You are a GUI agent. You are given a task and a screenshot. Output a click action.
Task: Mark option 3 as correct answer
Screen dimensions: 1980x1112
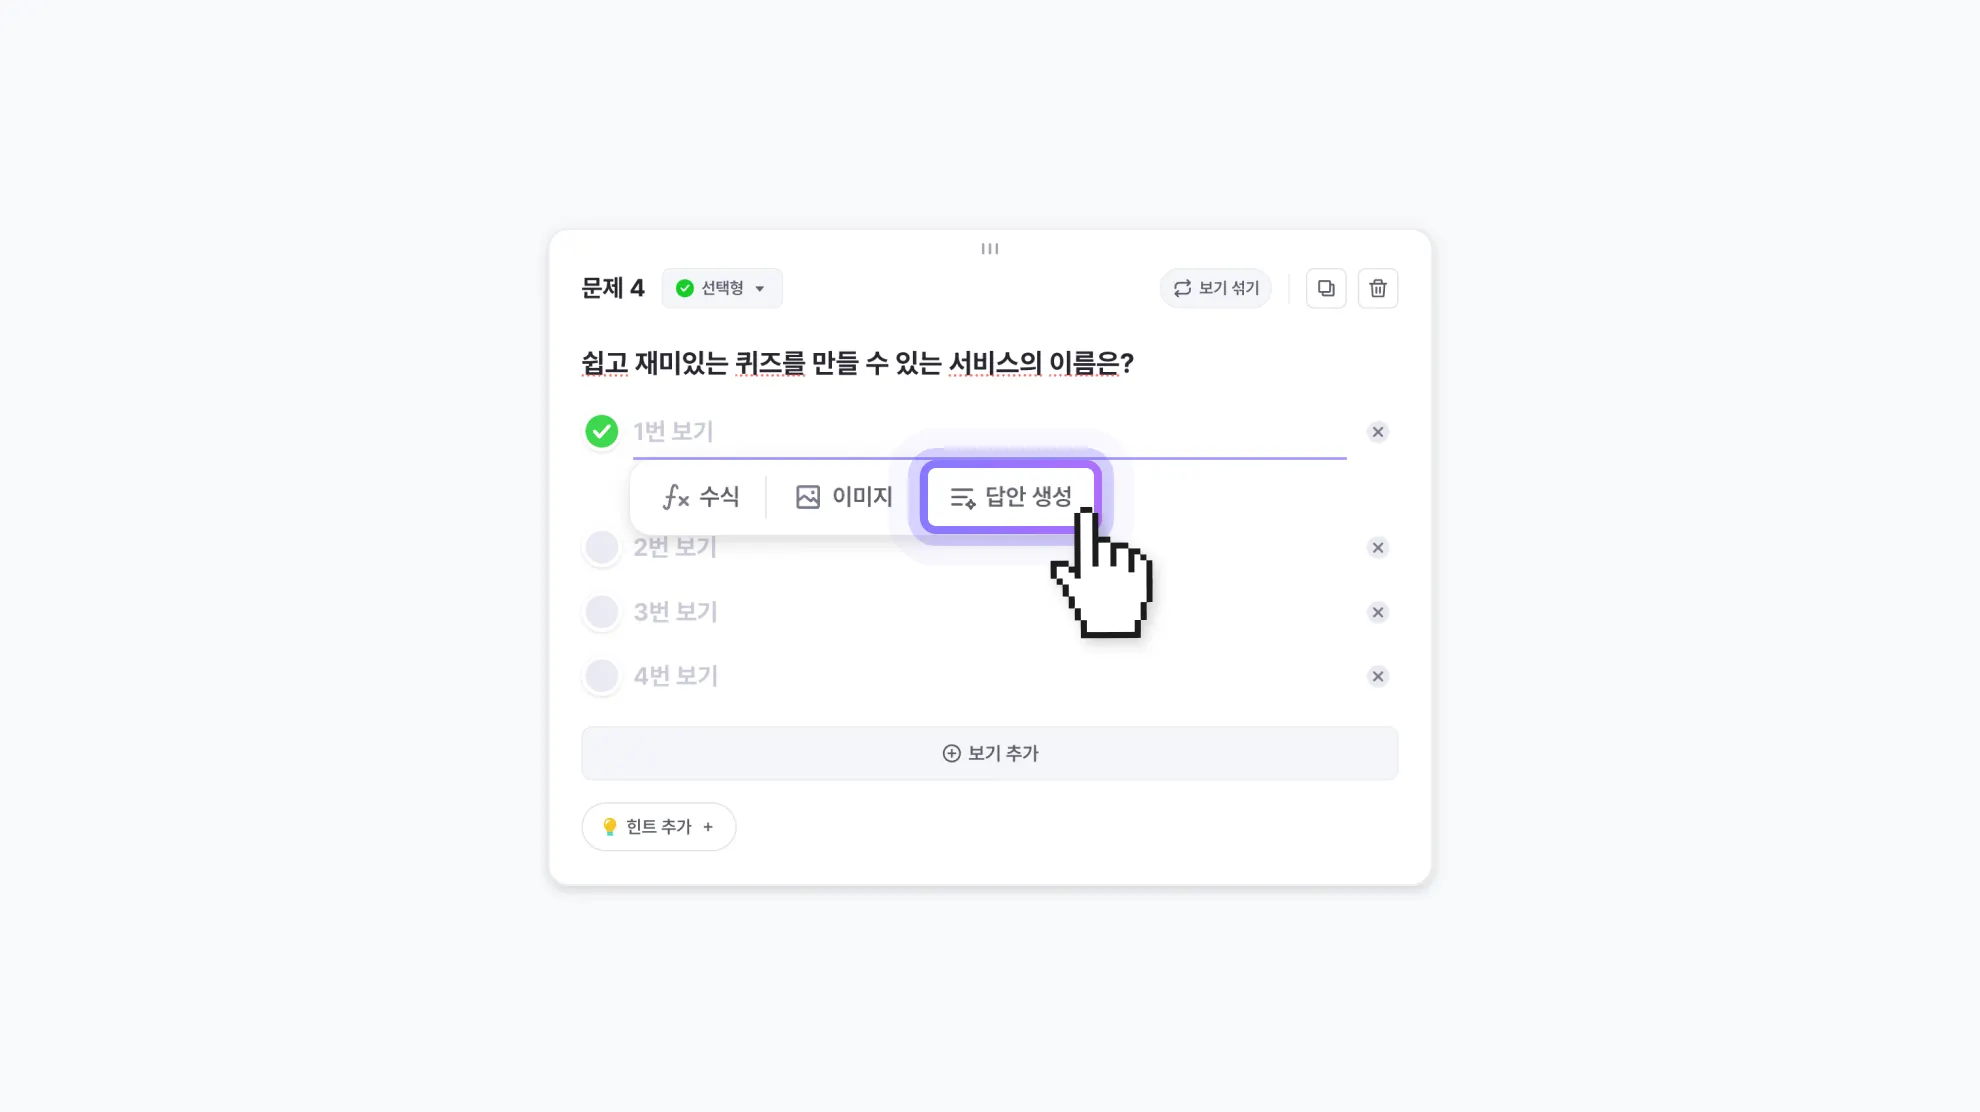(602, 612)
